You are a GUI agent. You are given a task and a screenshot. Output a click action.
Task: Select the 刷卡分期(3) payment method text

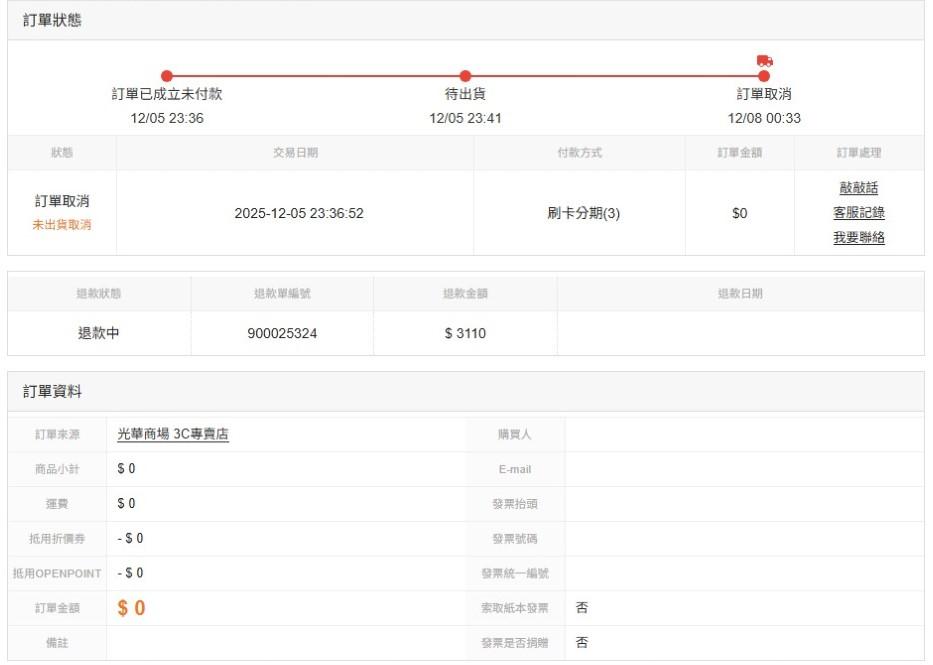click(x=584, y=213)
